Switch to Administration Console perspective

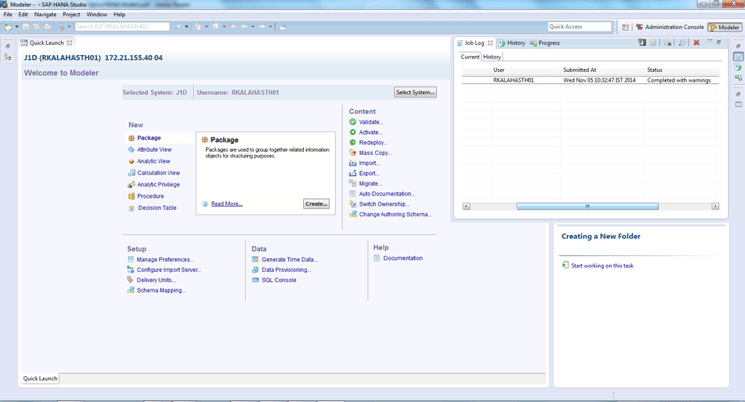pos(670,27)
